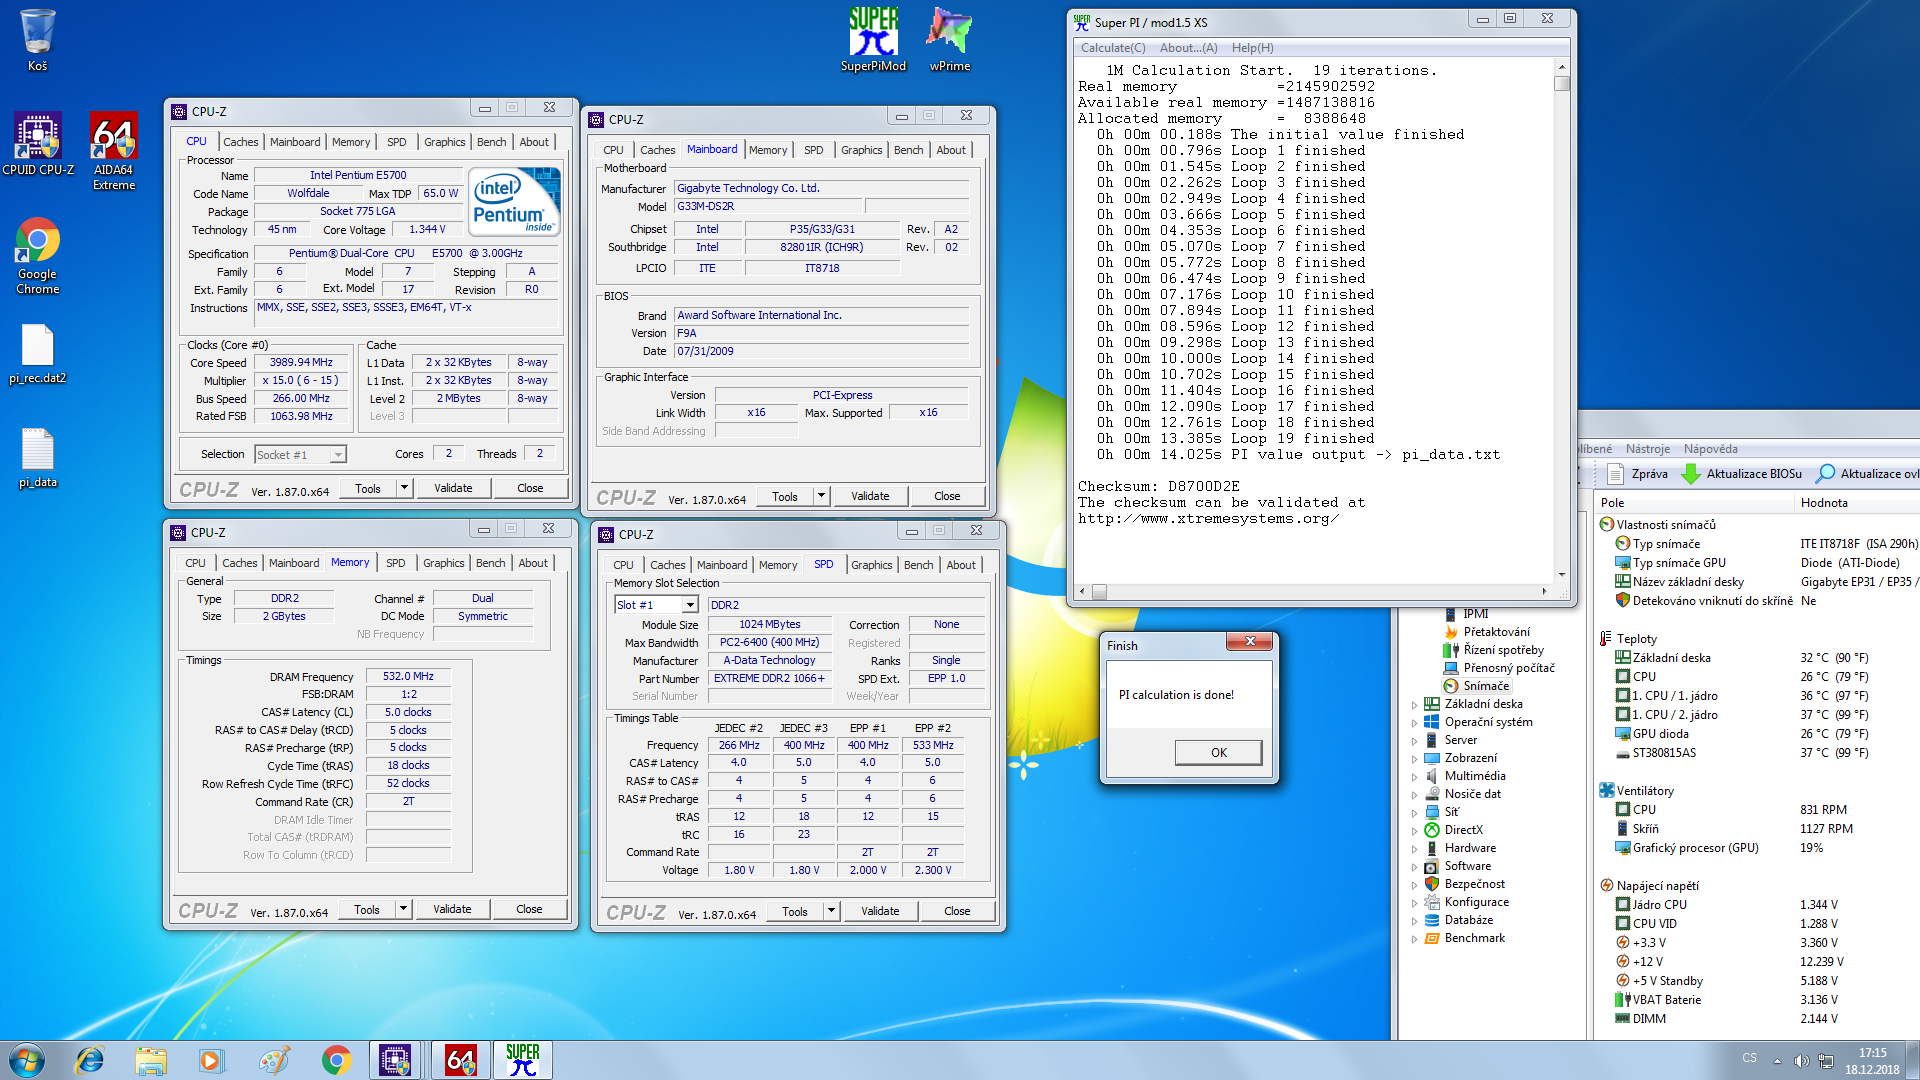Viewport: 1920px width, 1080px height.
Task: Open Internet Explorer from the taskbar
Action: (x=90, y=1060)
